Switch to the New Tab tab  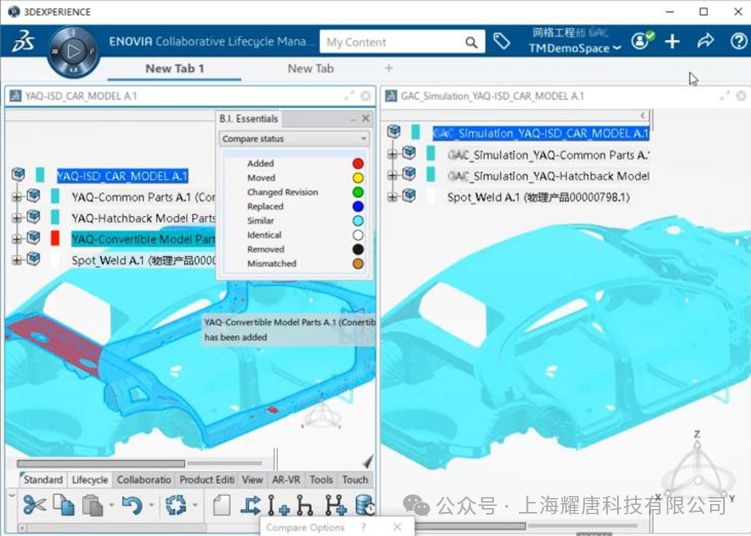tap(310, 68)
